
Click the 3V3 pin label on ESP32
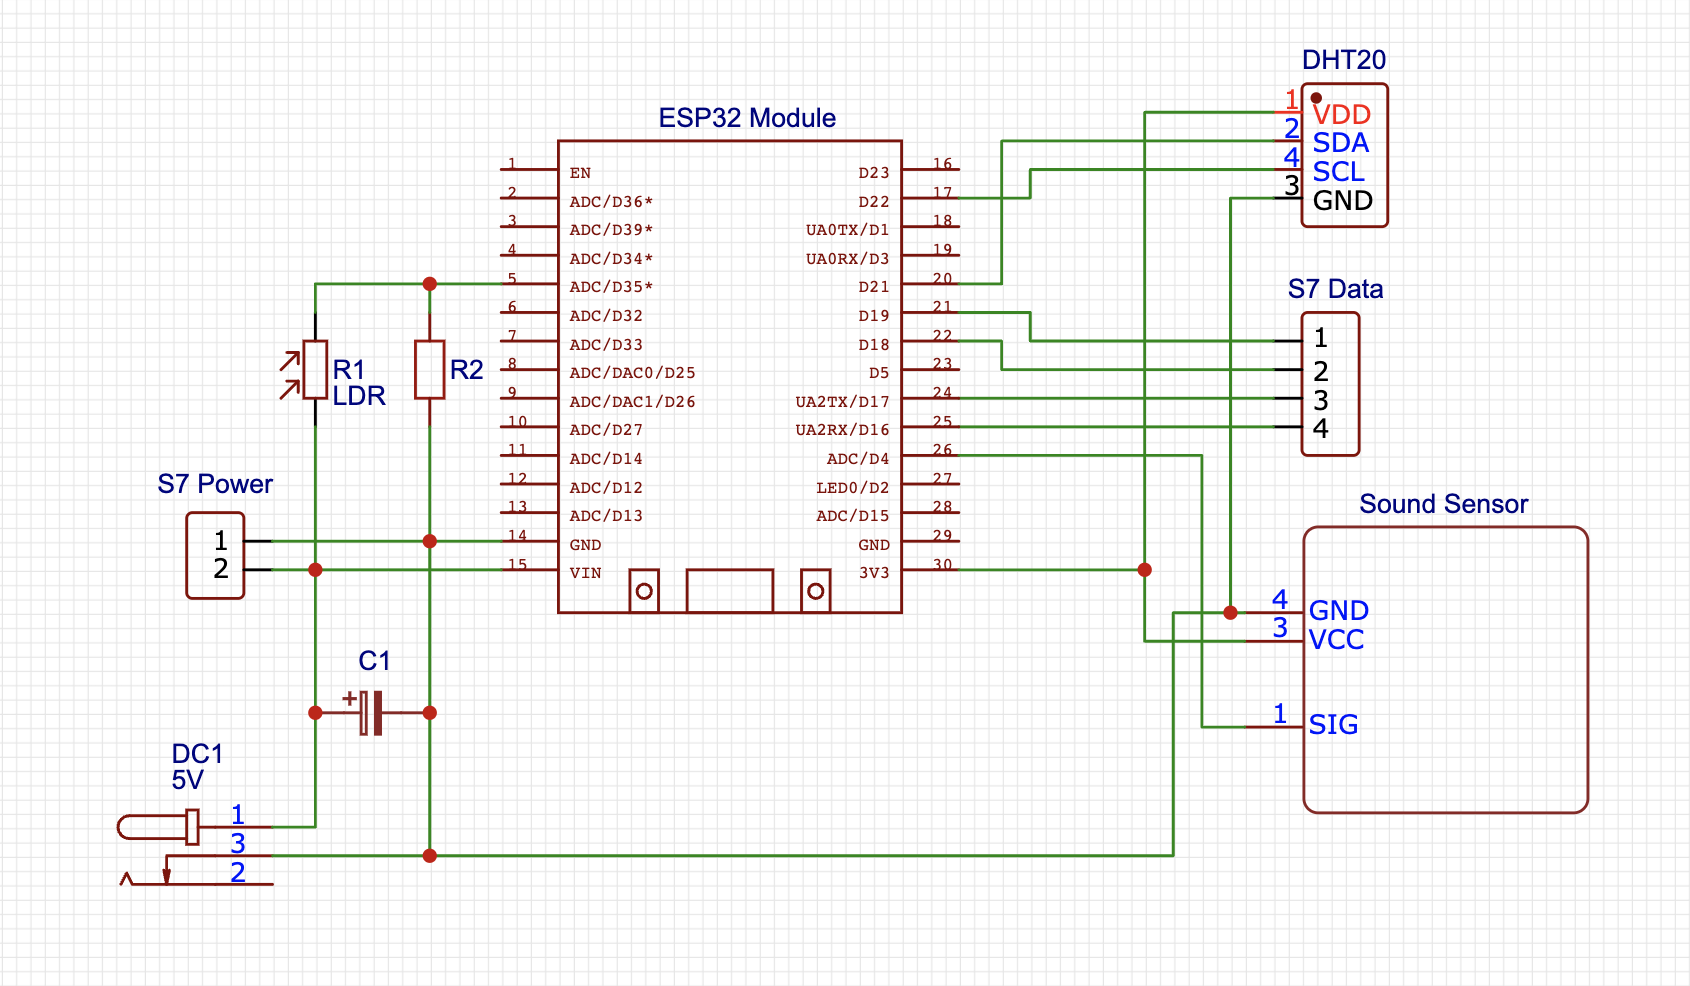click(874, 573)
